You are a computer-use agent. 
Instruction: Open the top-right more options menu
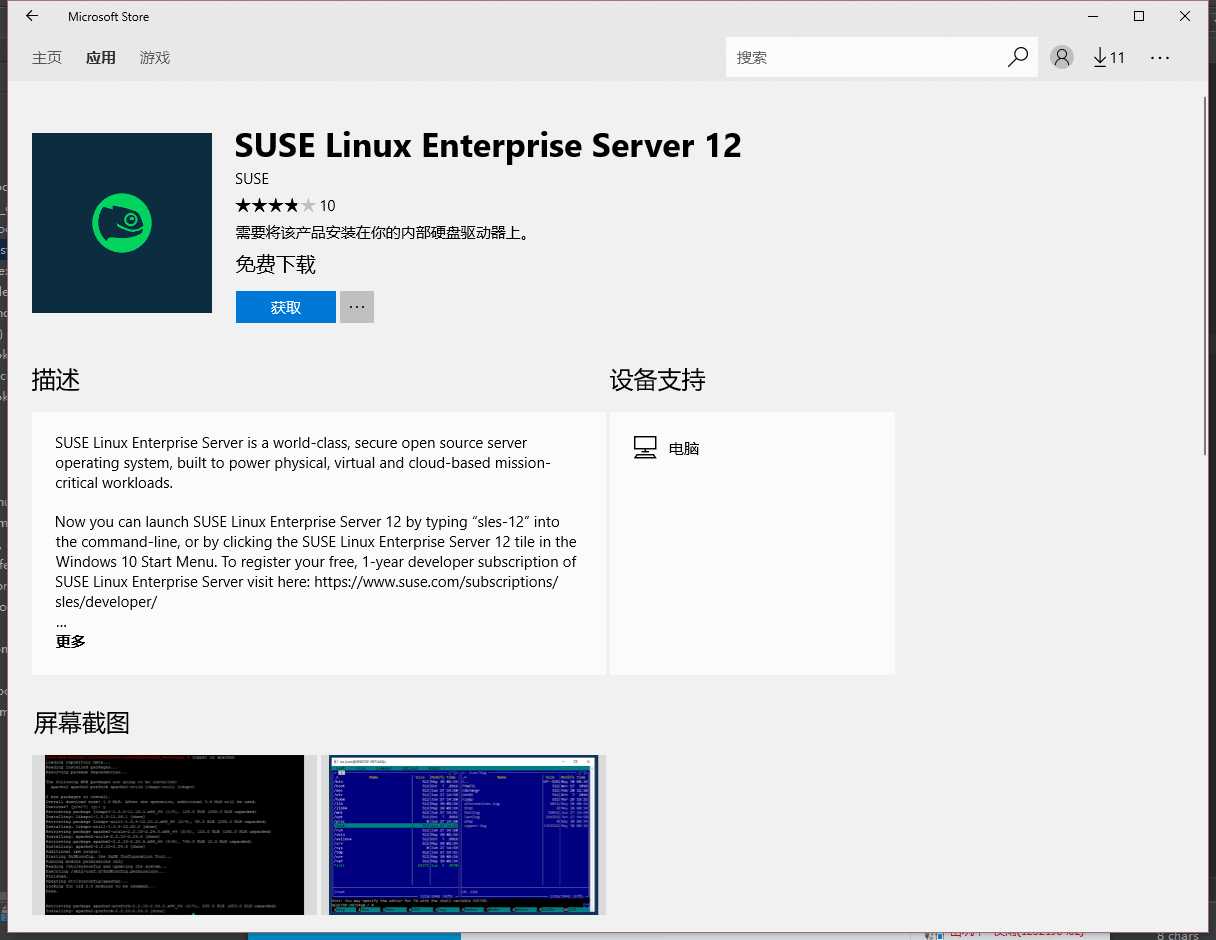(x=1160, y=58)
